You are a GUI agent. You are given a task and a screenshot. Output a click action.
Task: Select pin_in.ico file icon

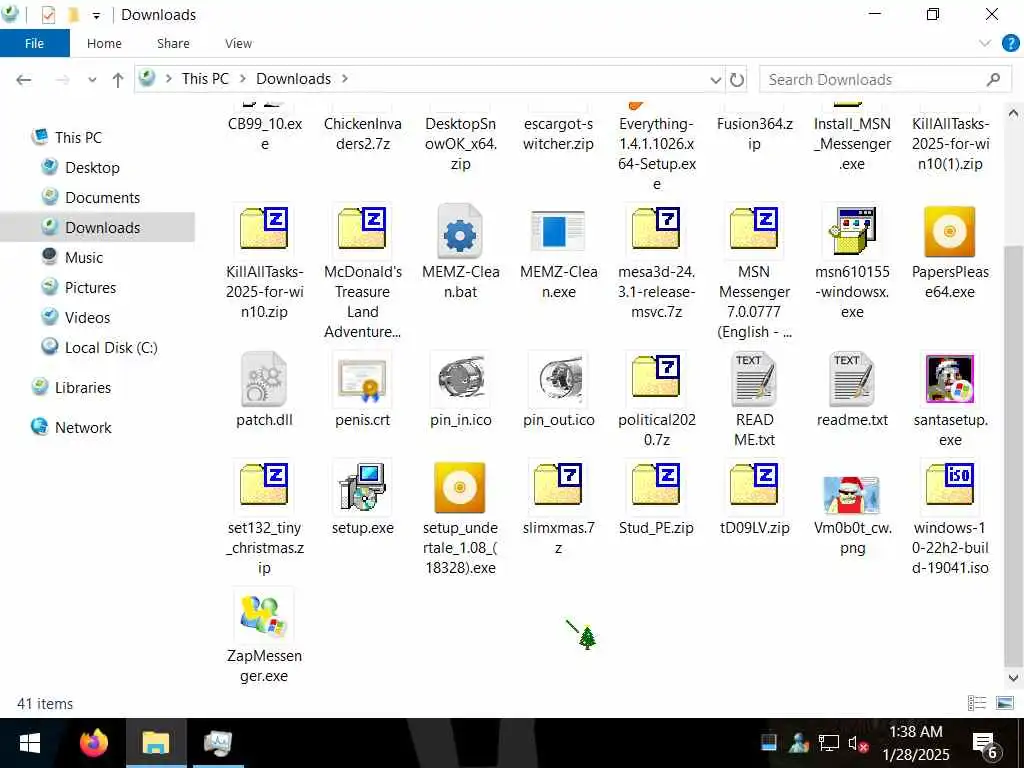pyautogui.click(x=460, y=378)
